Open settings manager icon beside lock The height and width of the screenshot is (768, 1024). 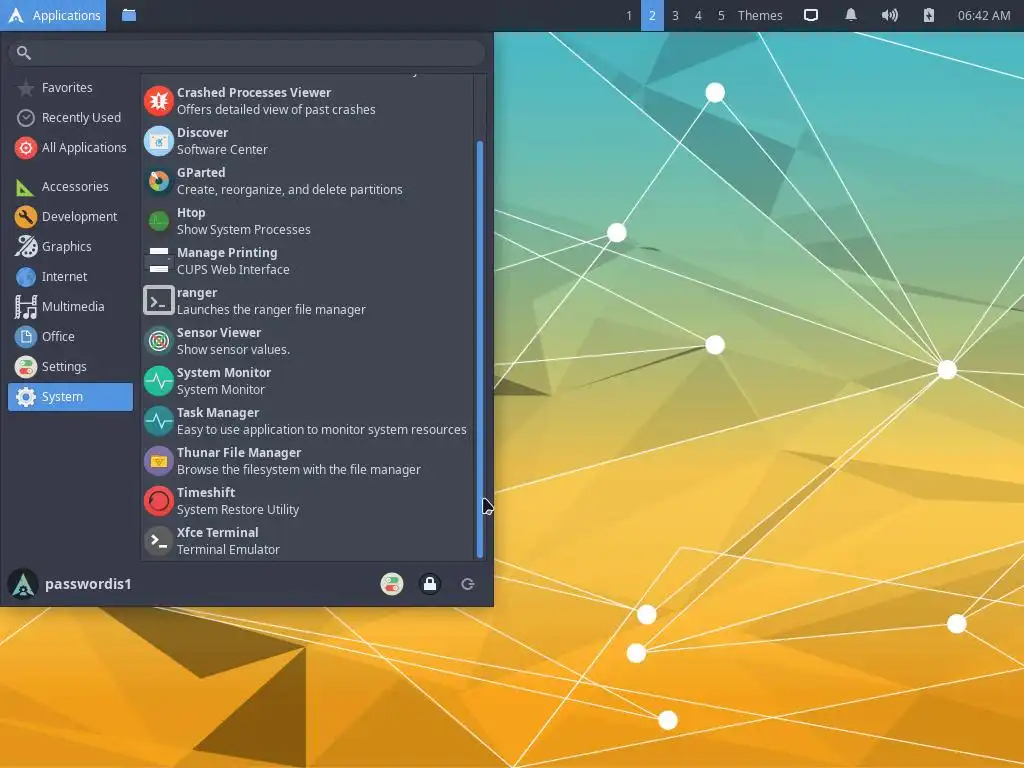click(392, 584)
